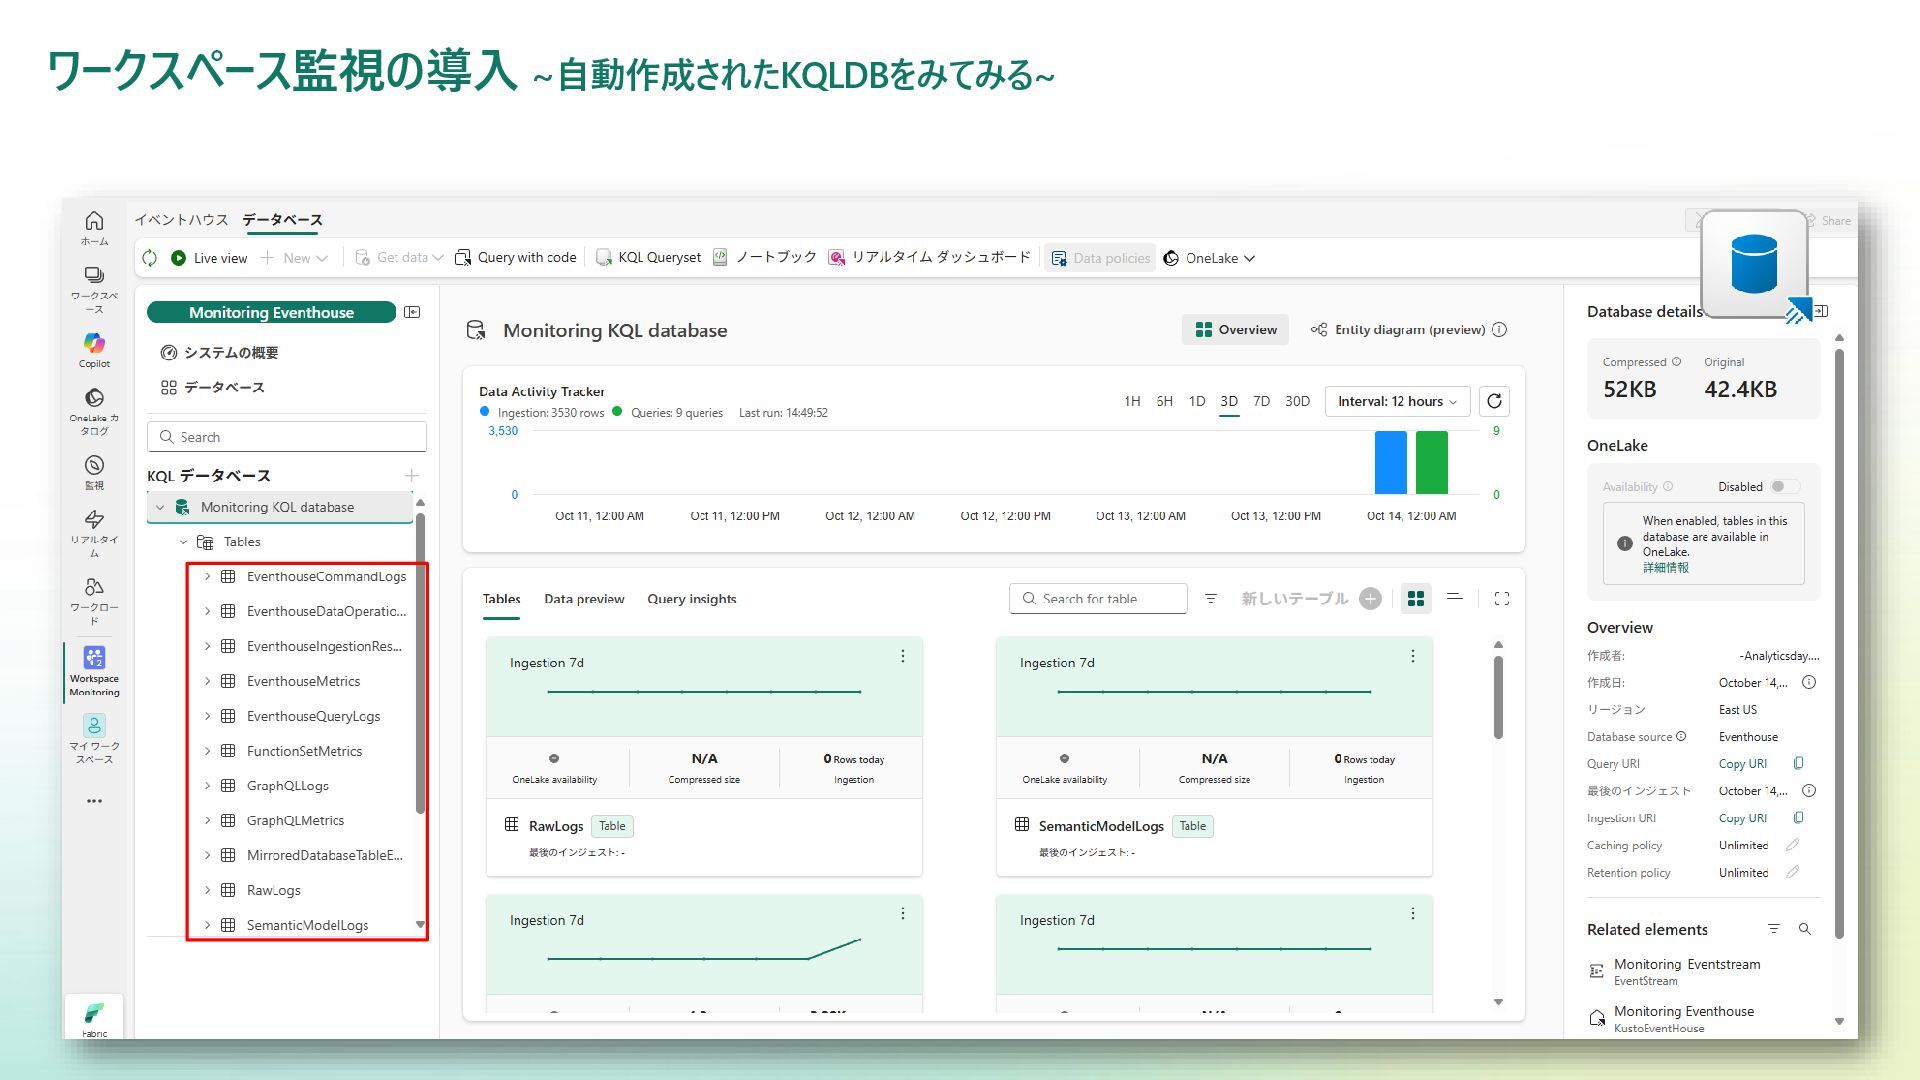Screen dimensions: 1920x1080
Task: Switch to the Data preview tab
Action: 584,599
